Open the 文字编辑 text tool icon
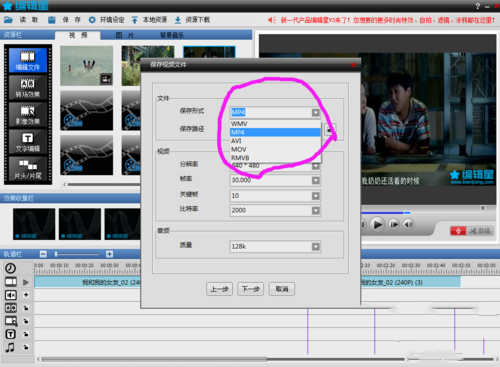Screen dimensions: 500x367 (28, 142)
